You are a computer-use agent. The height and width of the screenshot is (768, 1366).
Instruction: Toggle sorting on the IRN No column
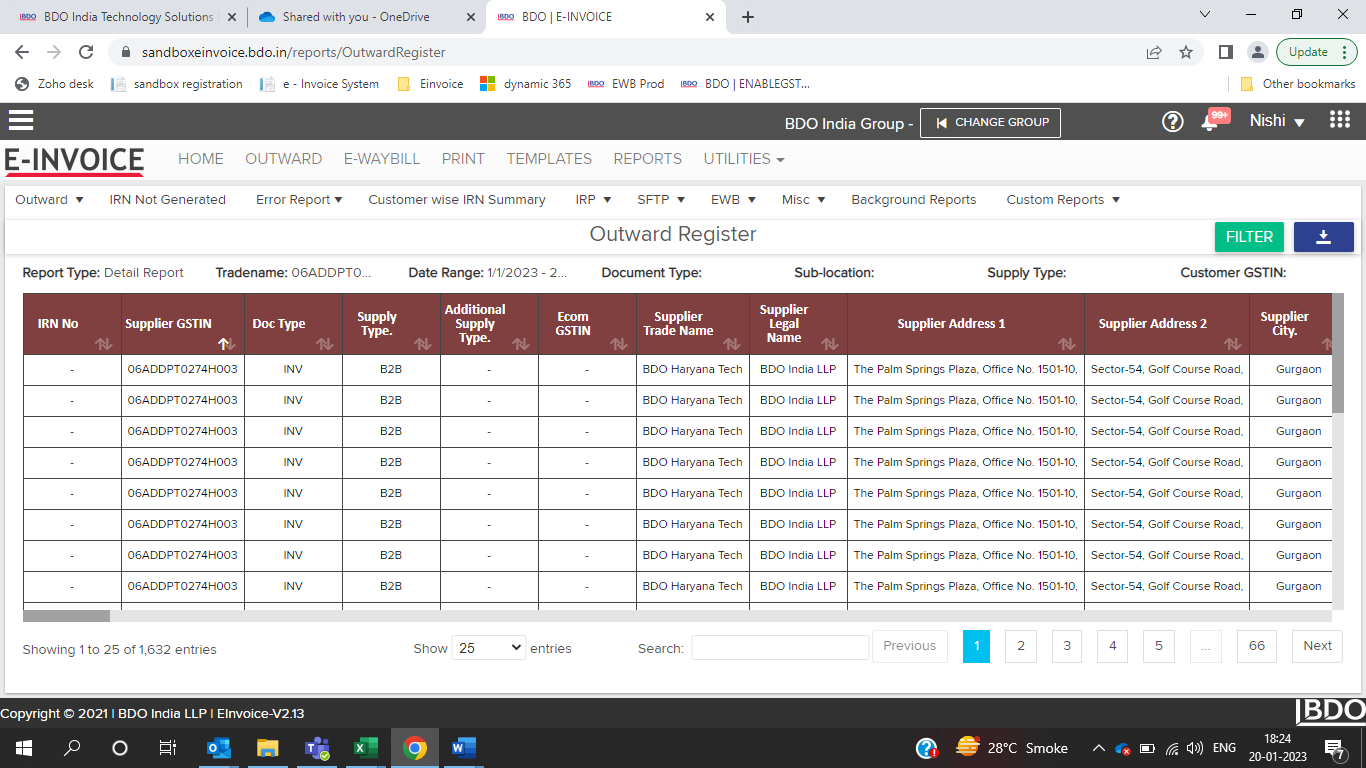coord(104,344)
